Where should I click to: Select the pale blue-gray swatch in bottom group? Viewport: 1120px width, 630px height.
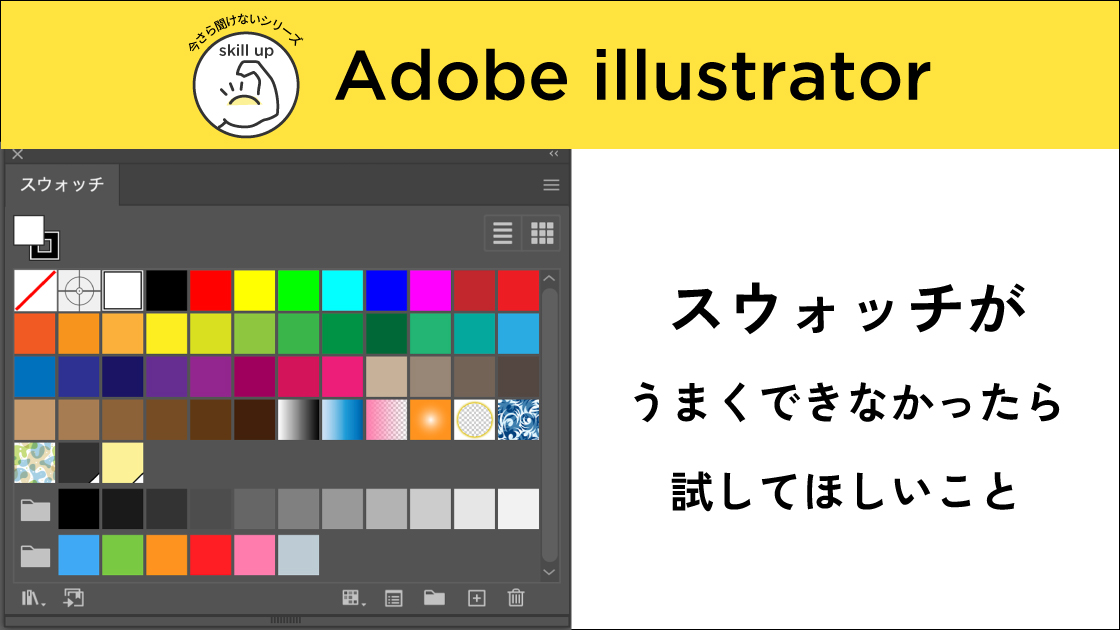(x=299, y=555)
